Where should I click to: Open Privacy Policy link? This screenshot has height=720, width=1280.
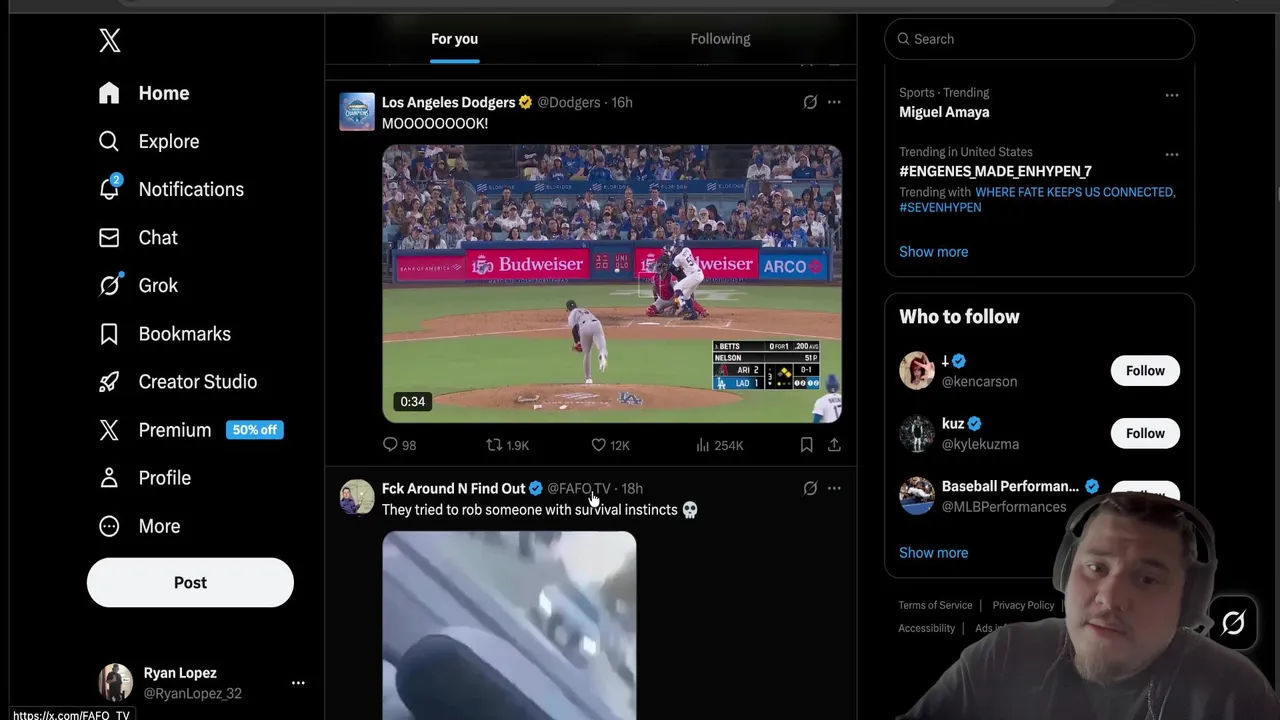pos(1023,605)
